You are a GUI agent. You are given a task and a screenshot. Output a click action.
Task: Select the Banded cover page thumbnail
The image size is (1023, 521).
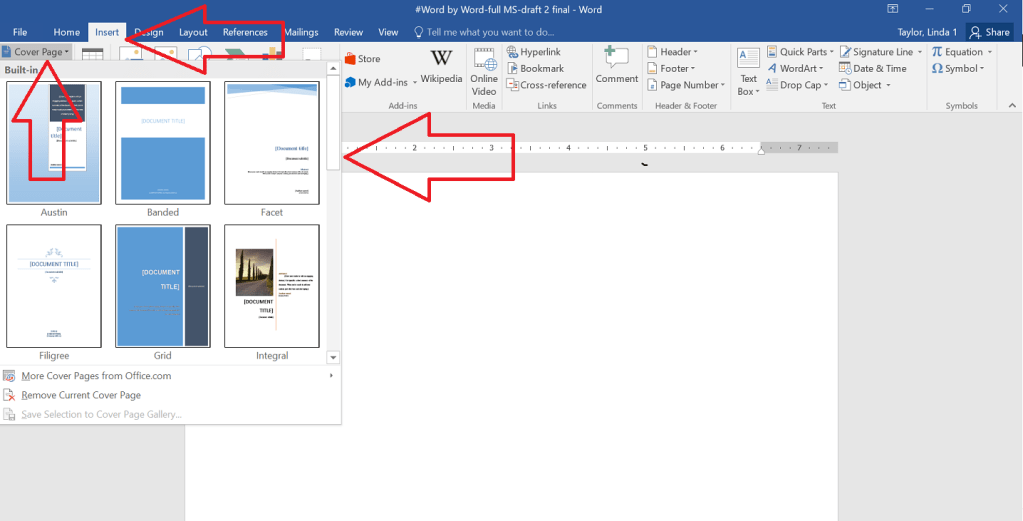(x=162, y=143)
